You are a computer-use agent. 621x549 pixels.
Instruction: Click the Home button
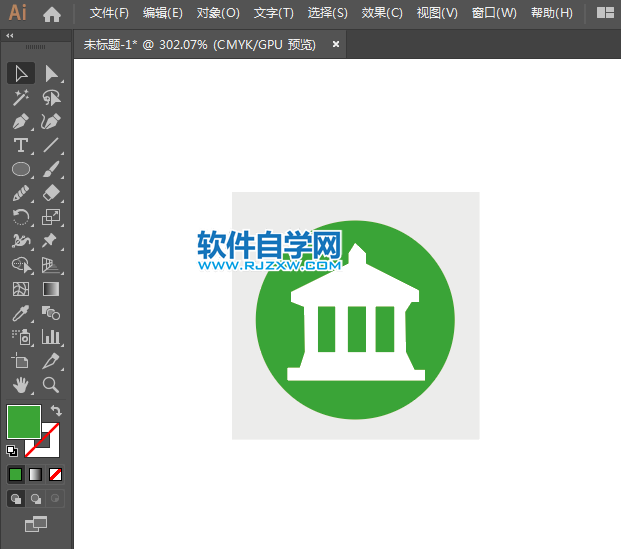52,13
